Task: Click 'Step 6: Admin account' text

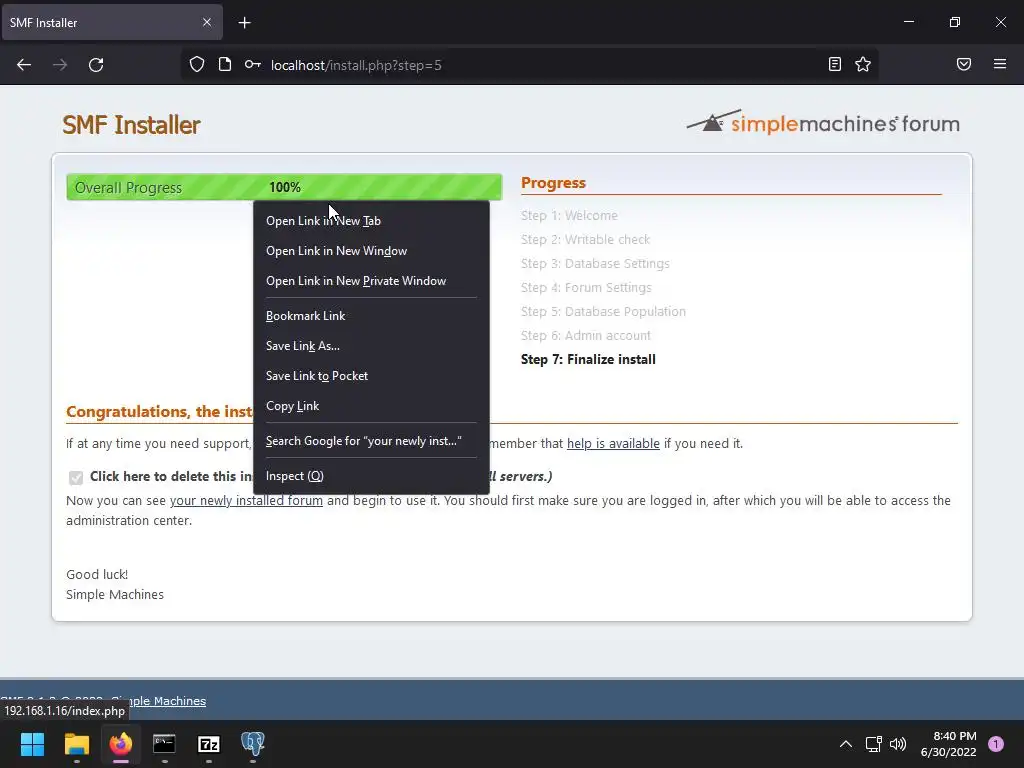Action: (586, 336)
